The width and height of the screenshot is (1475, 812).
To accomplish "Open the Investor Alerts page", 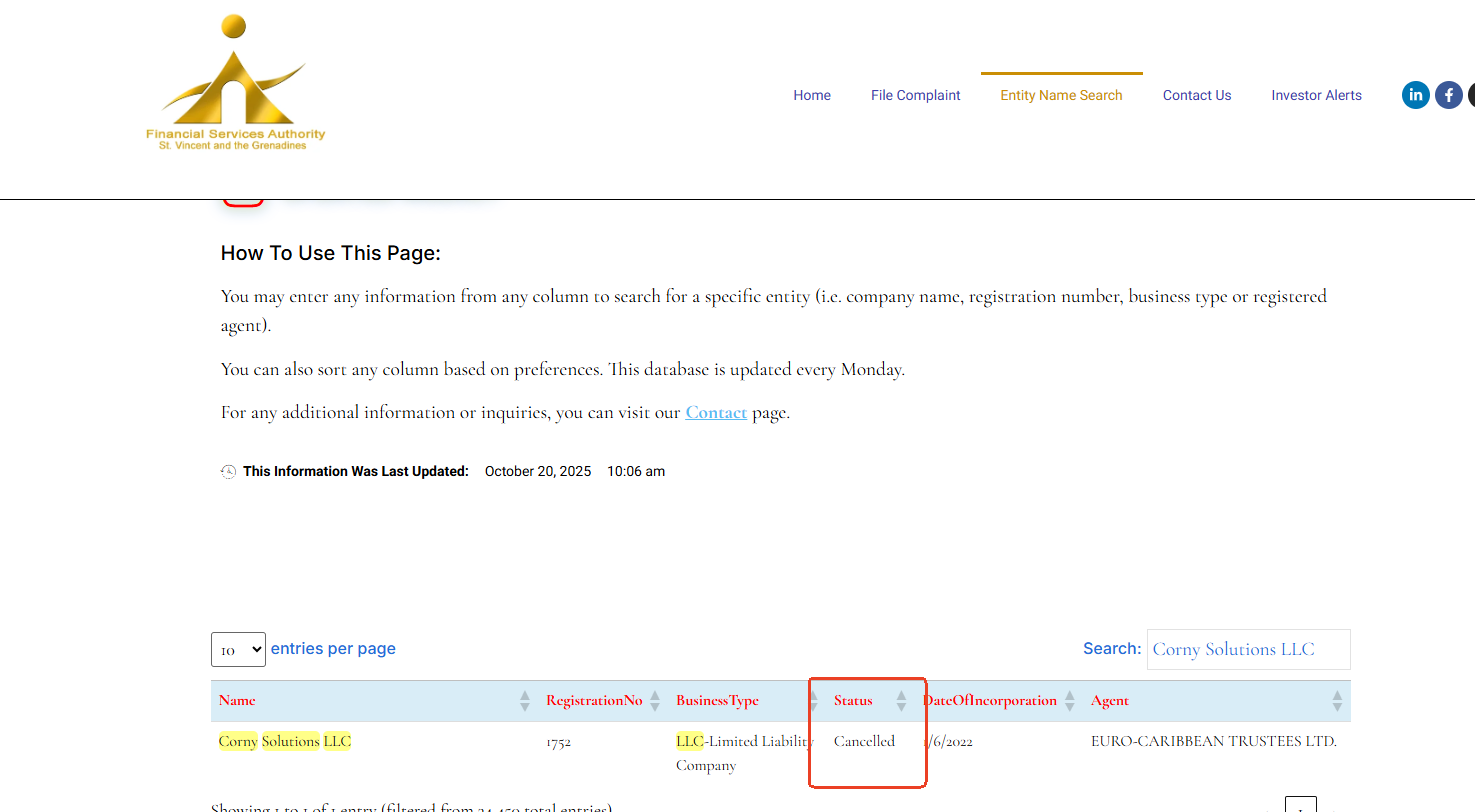I will pyautogui.click(x=1316, y=95).
